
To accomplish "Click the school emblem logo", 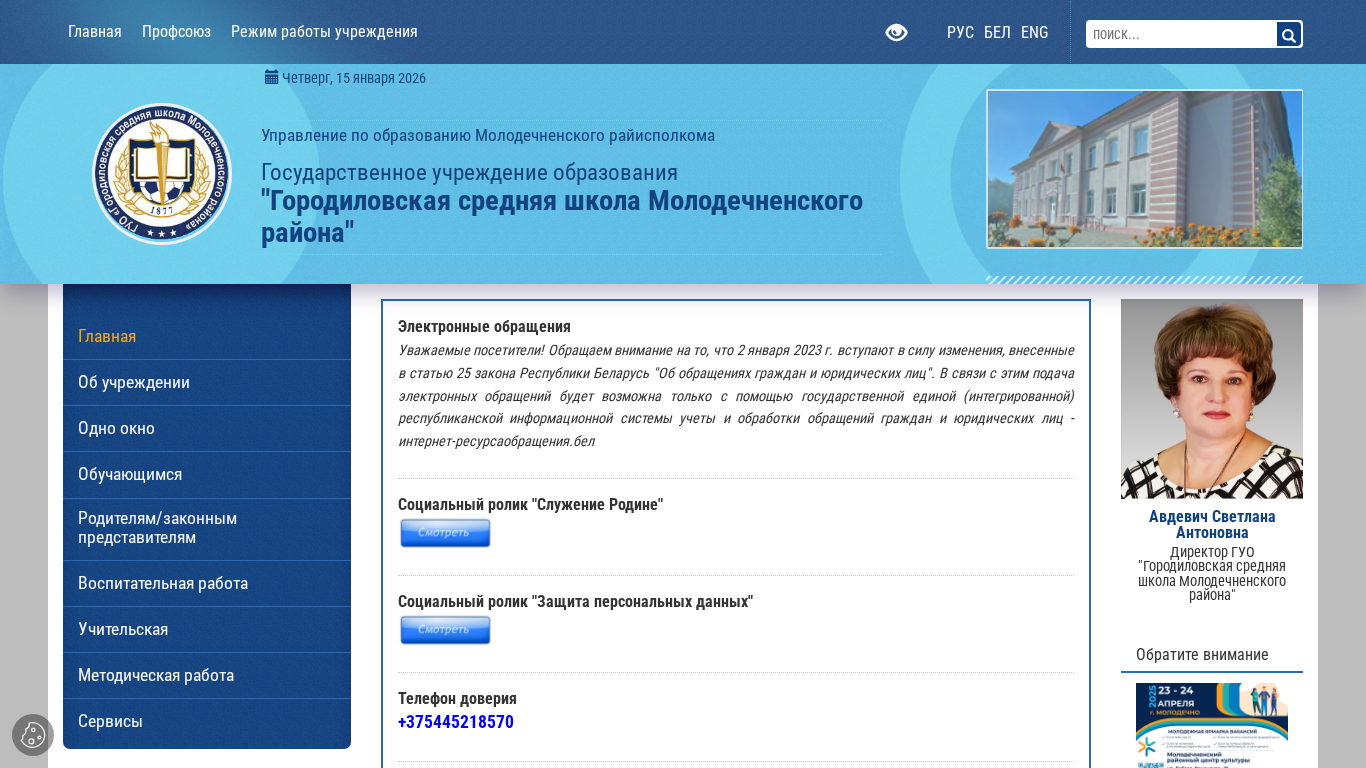I will [x=162, y=174].
